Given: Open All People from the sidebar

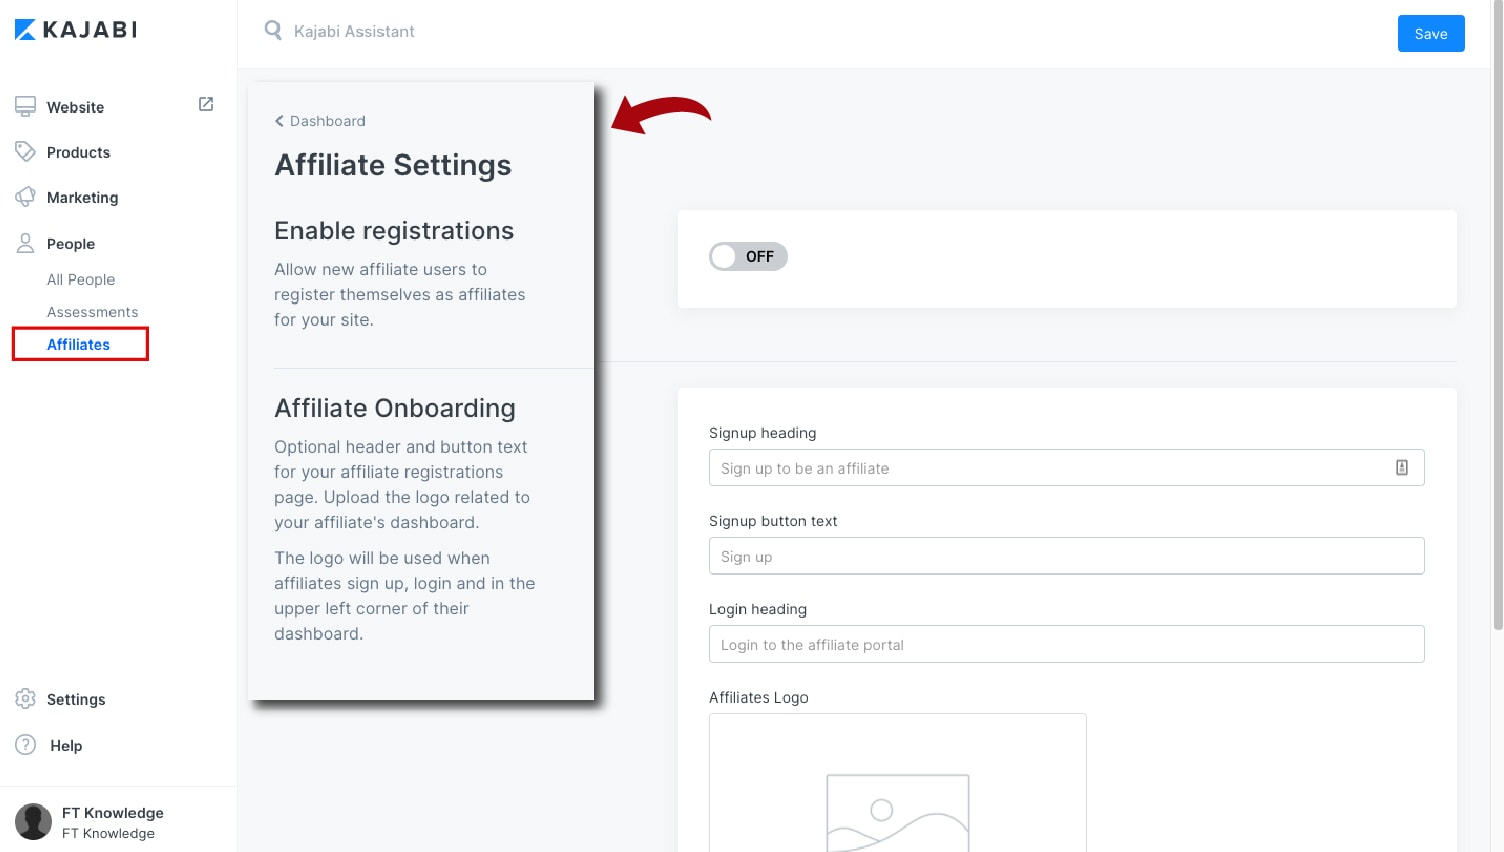Looking at the screenshot, I should tap(81, 280).
